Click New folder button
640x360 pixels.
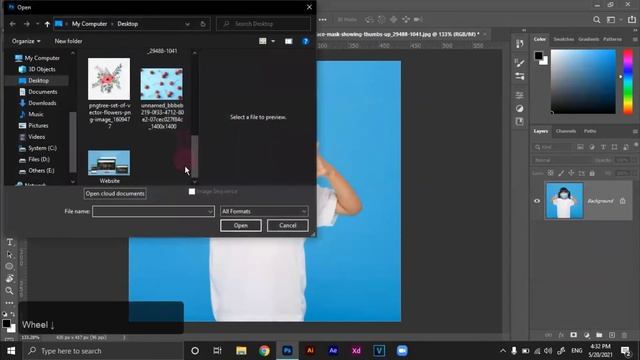pos(68,41)
